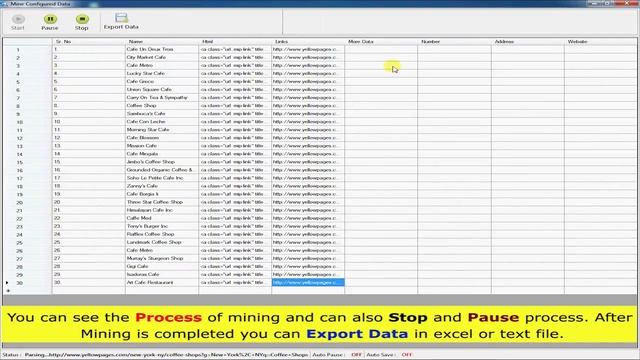
Task: Select the Himalayan Cafe Inc cell
Action: (162, 210)
